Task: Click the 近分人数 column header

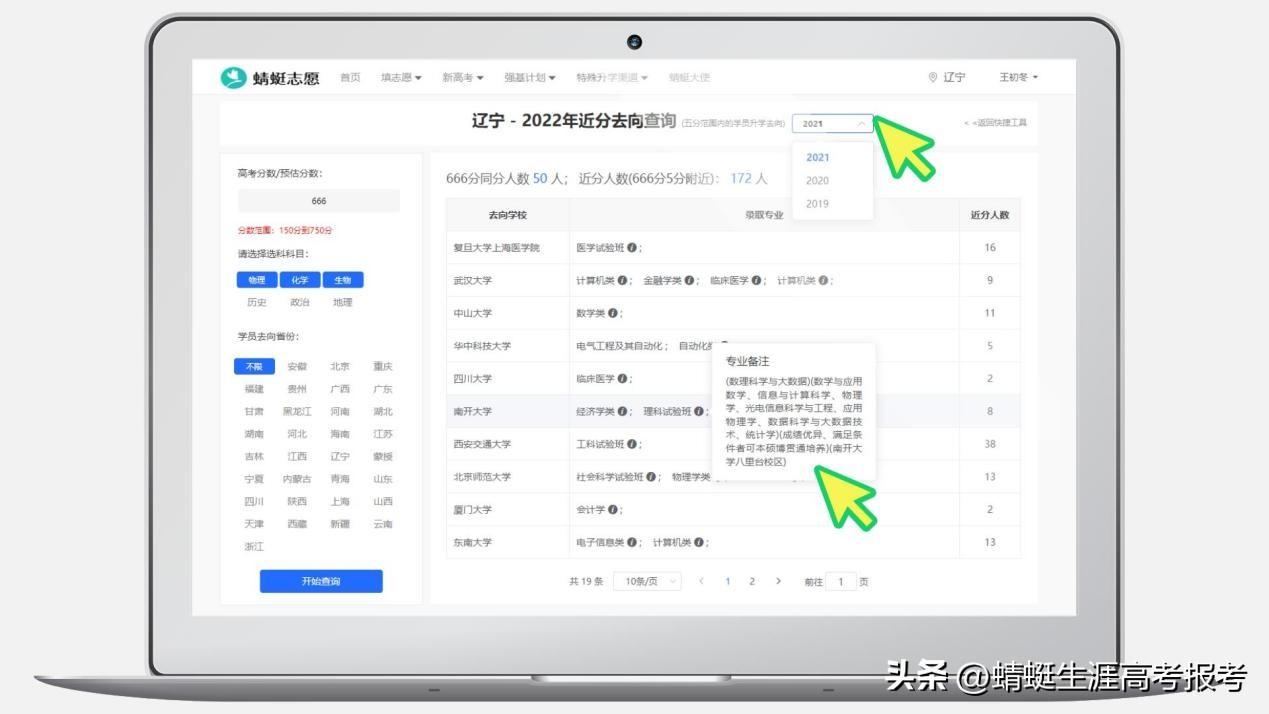Action: [x=990, y=215]
